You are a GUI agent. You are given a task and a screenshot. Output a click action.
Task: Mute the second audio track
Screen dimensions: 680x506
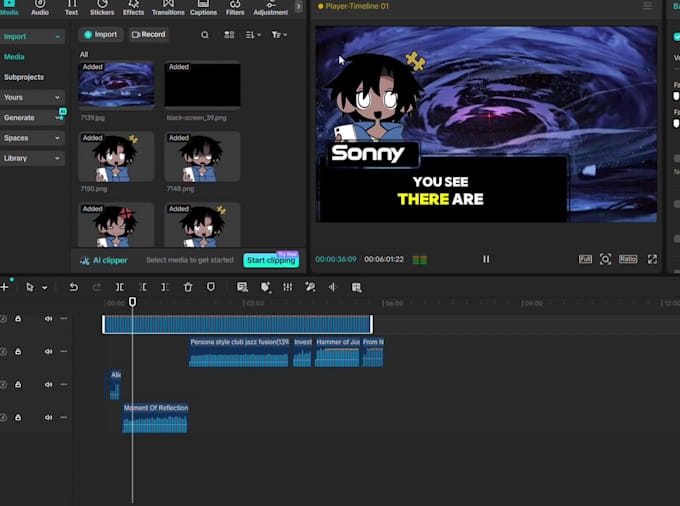click(x=48, y=352)
